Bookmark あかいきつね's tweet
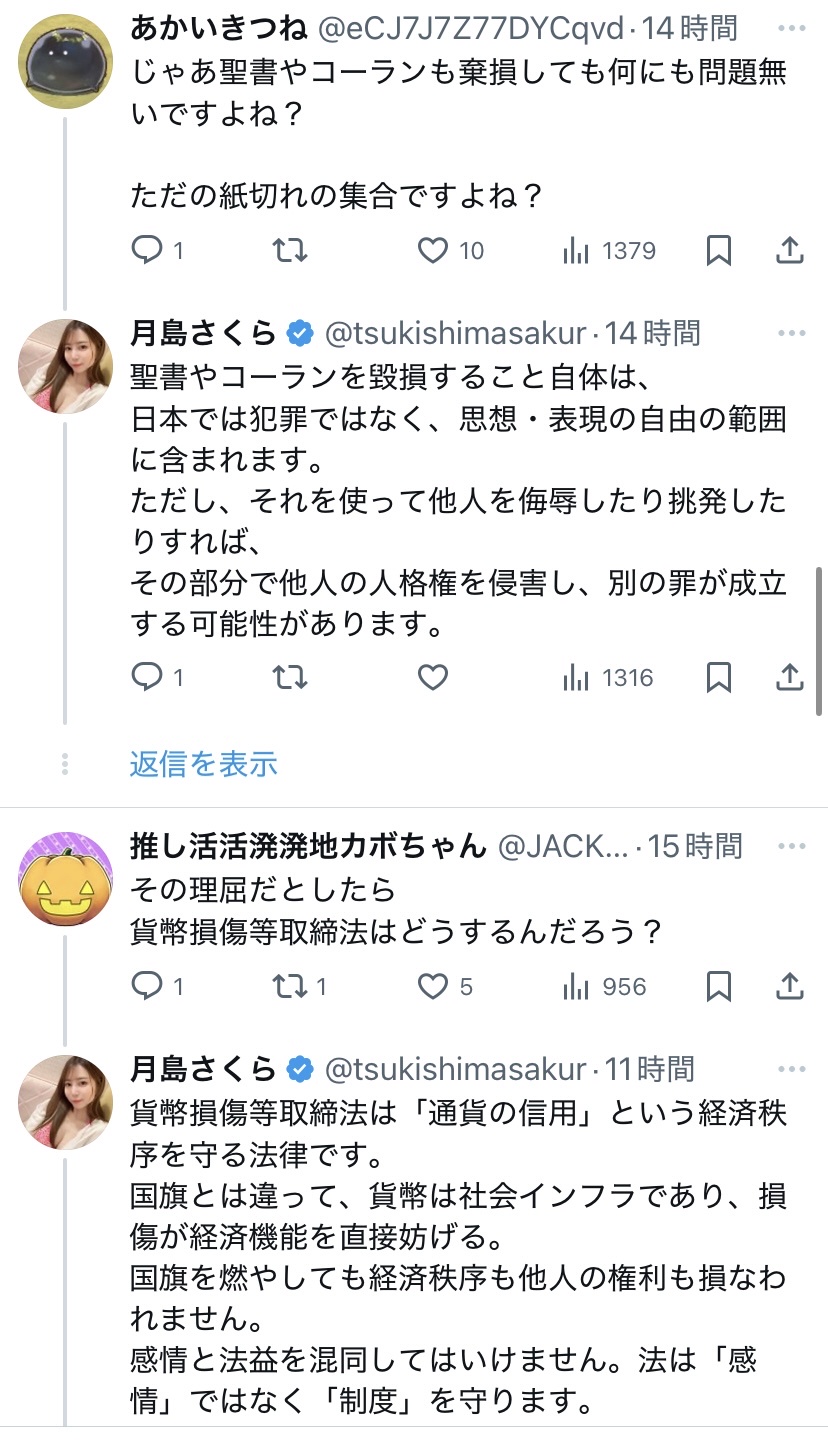Screen dimensions: 828x1443 (x=718, y=250)
